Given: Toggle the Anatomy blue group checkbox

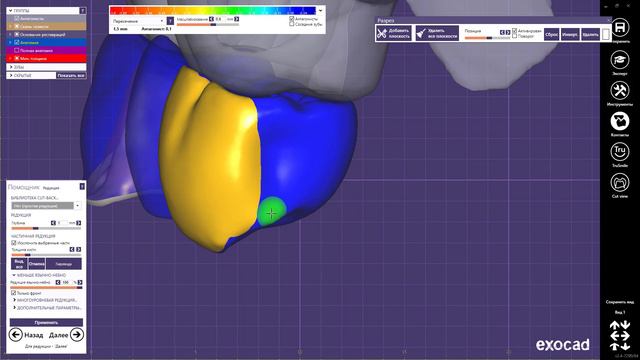Looking at the screenshot, I should coord(17,42).
